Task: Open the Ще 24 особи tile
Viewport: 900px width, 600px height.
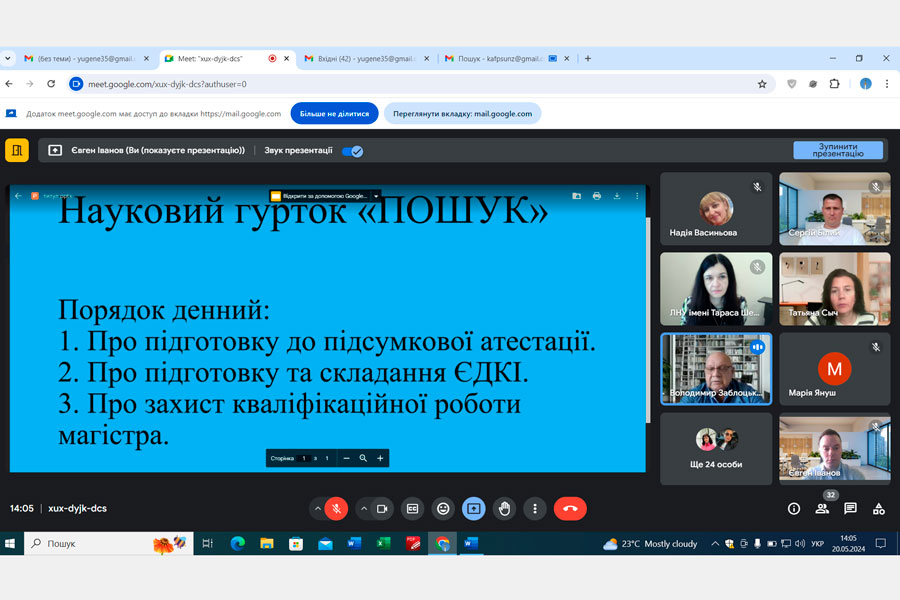Action: 716,449
